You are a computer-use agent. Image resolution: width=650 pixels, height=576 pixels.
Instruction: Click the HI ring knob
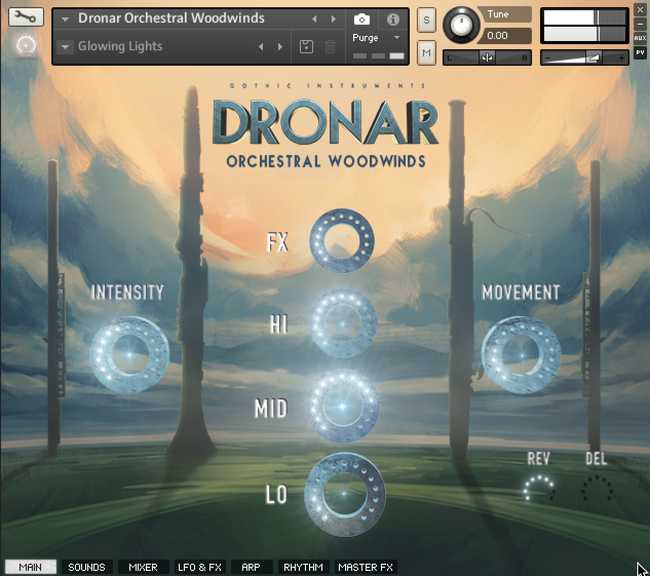(x=344, y=323)
